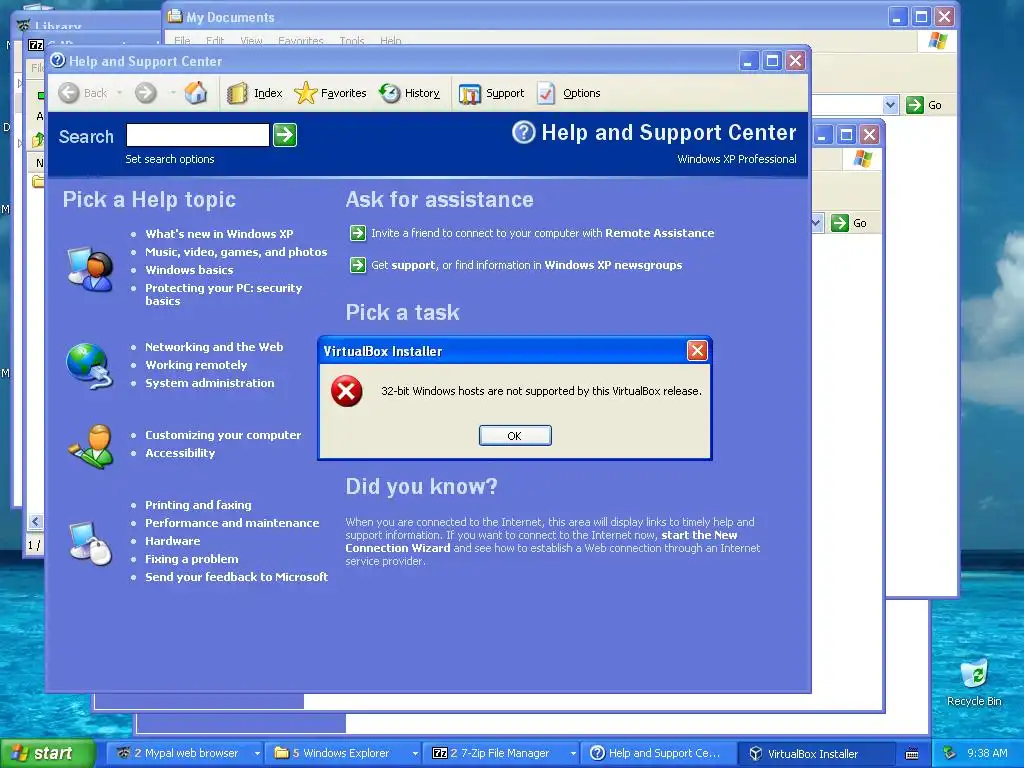Open Set search options link
Screen dimensions: 1024x768
[x=170, y=159]
